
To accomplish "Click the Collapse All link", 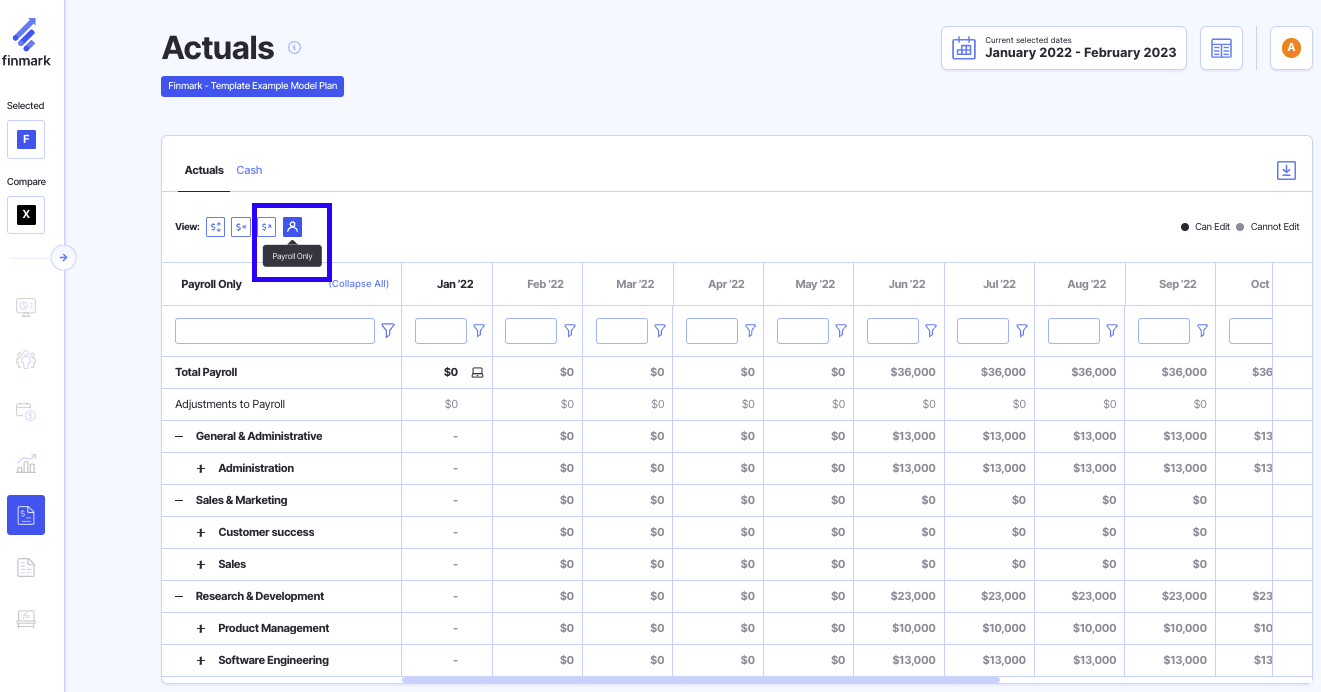I will pyautogui.click(x=358, y=284).
